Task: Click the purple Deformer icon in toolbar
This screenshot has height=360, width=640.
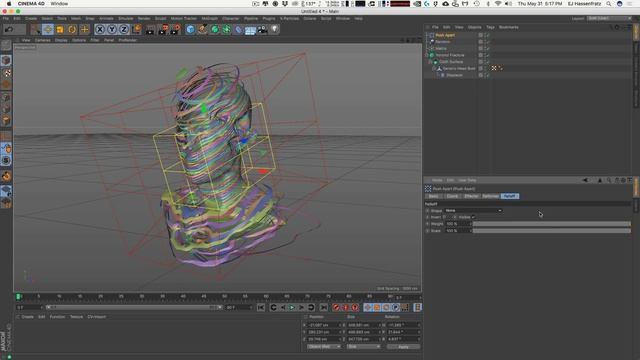Action: pos(238,29)
